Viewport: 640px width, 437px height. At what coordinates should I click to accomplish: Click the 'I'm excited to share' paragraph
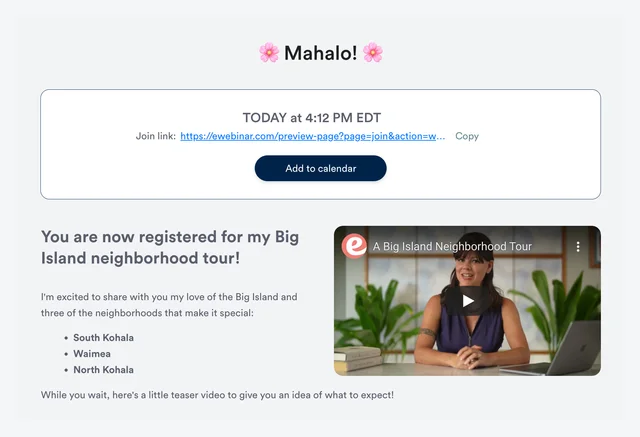click(x=169, y=305)
